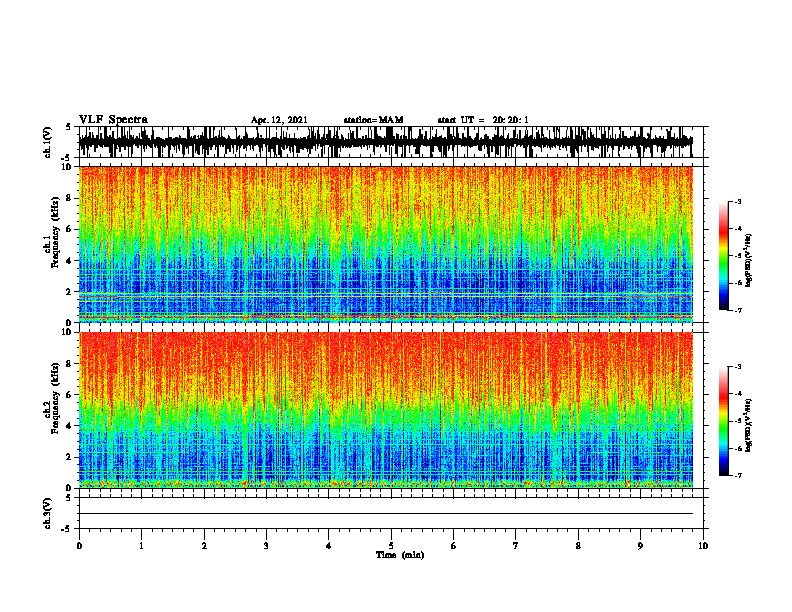Click the "station=MAM" header label
Screen dimensions: 792x612
[373, 120]
